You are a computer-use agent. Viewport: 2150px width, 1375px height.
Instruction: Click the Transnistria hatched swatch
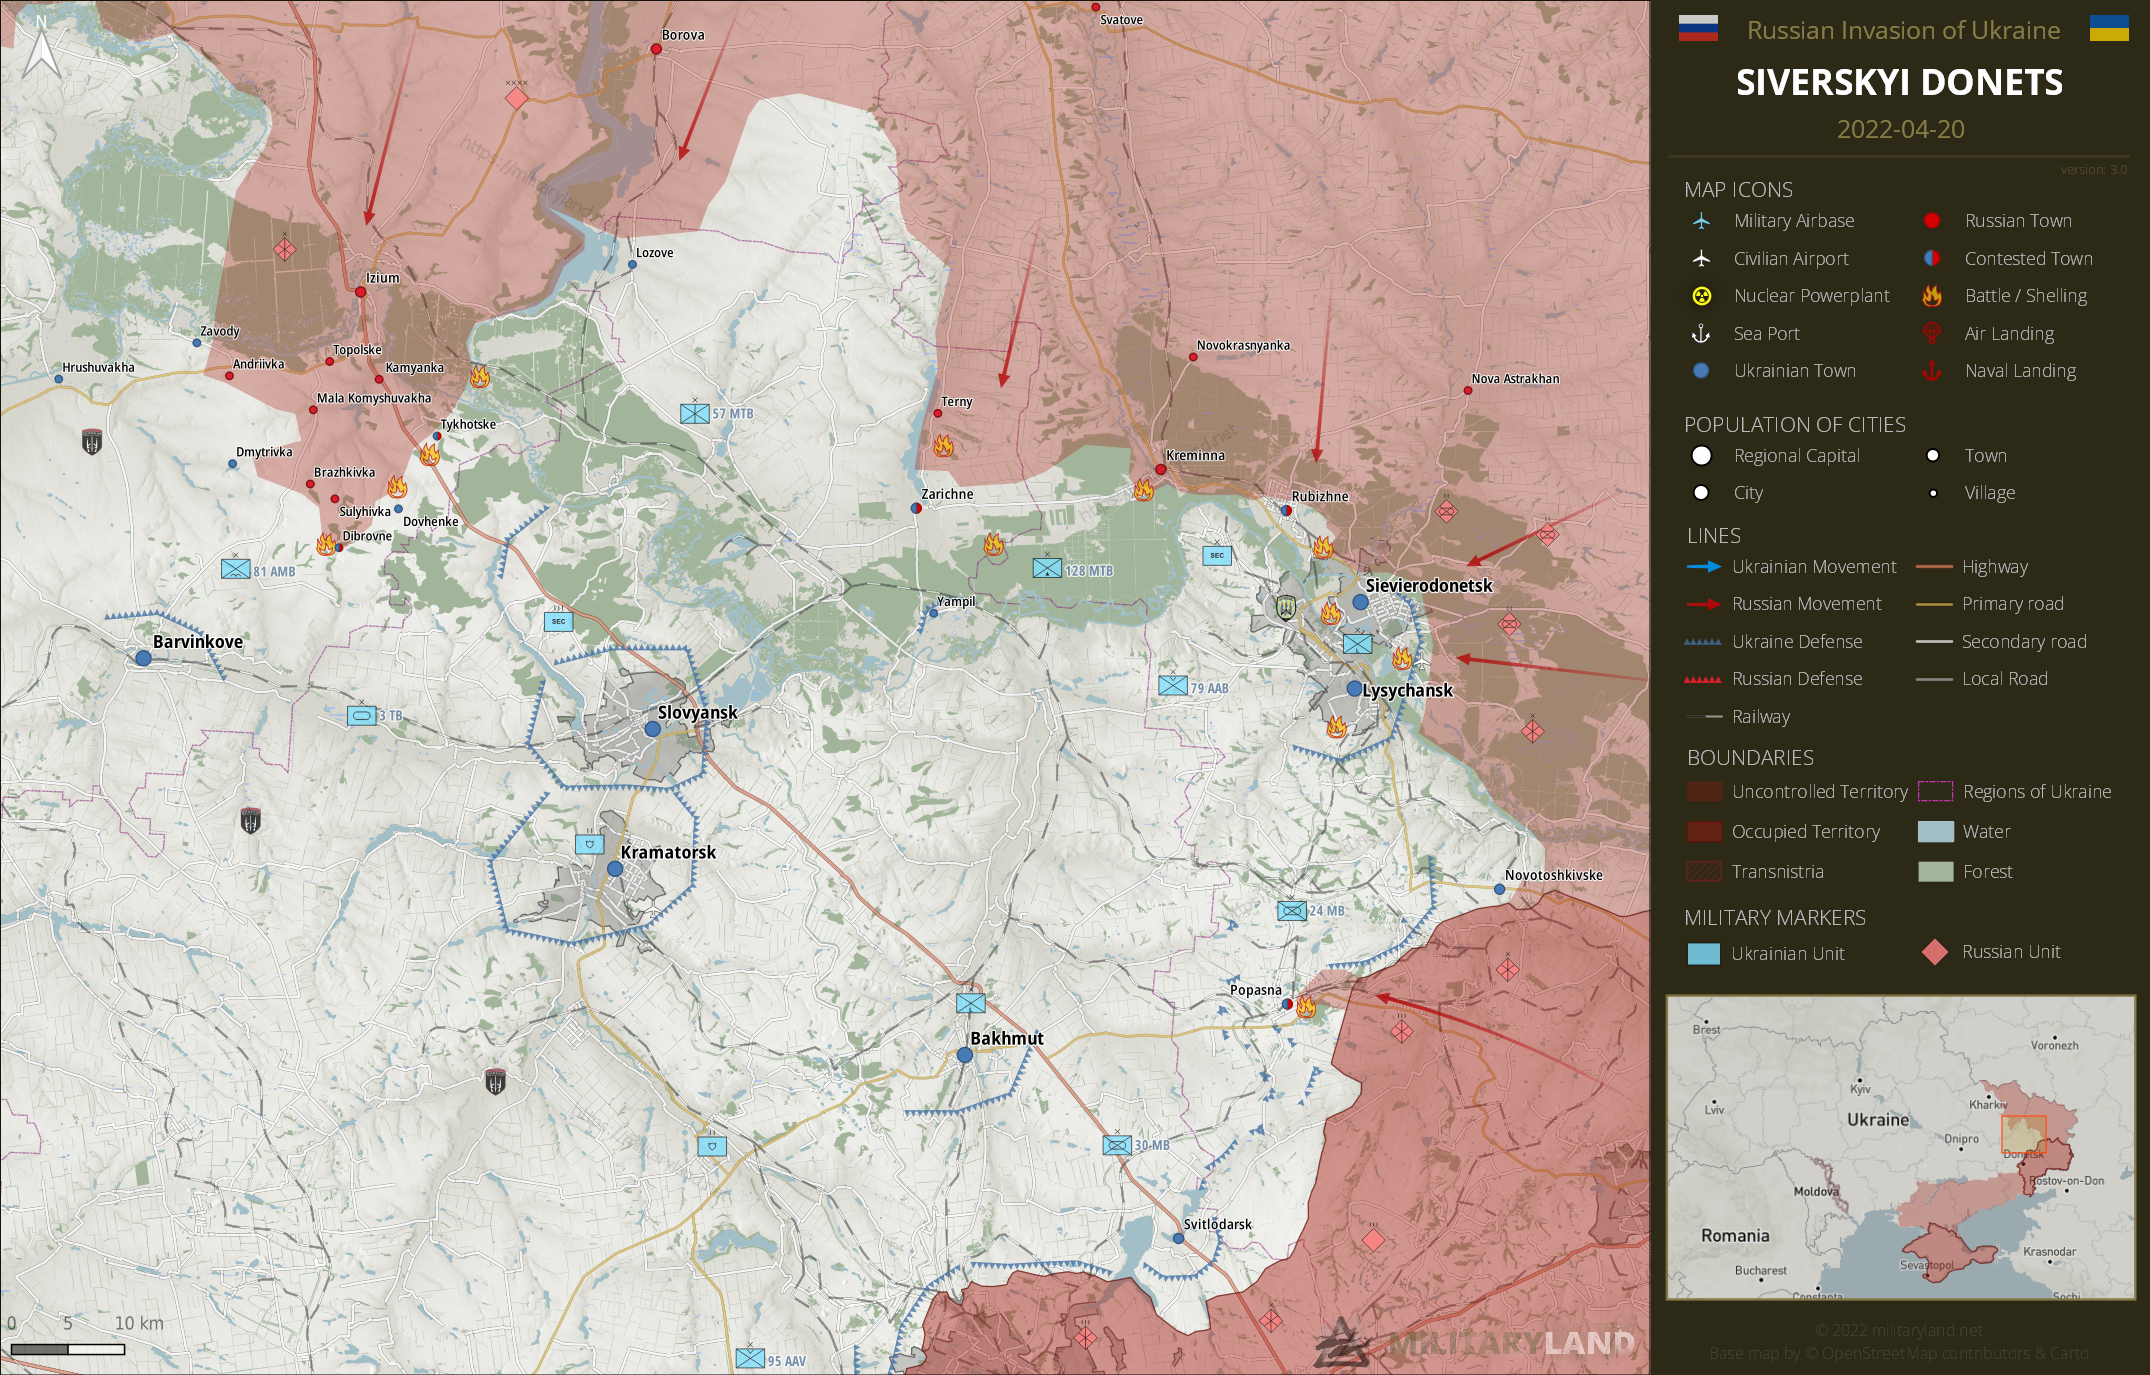[x=1703, y=872]
